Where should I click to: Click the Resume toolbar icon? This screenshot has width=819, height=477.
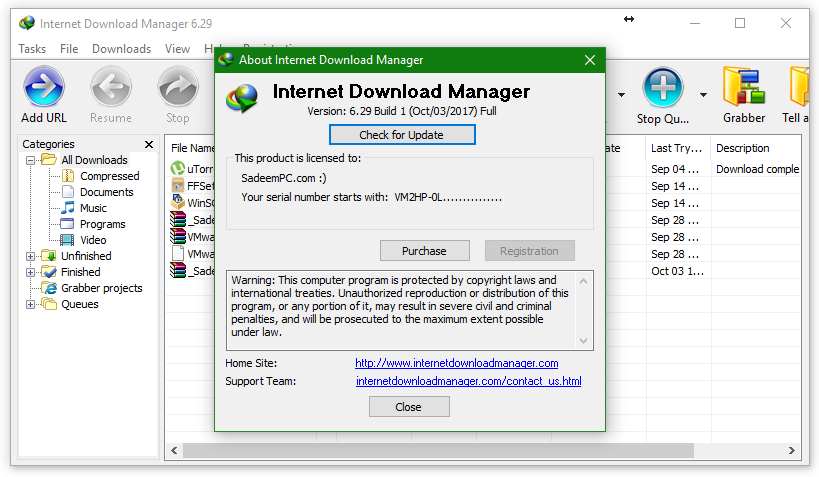[111, 88]
